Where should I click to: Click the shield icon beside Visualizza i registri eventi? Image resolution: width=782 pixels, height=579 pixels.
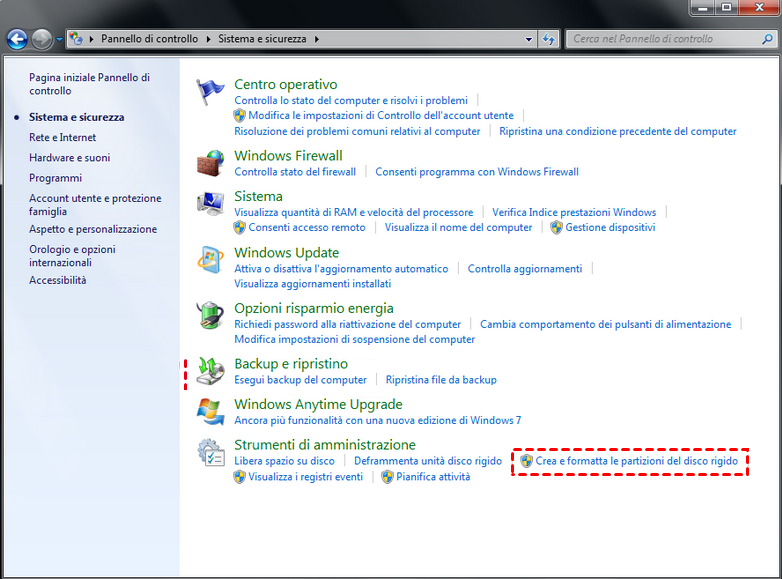239,477
